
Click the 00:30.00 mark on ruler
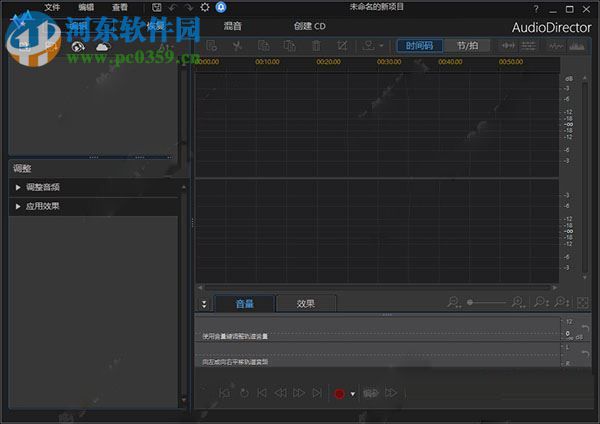[389, 62]
